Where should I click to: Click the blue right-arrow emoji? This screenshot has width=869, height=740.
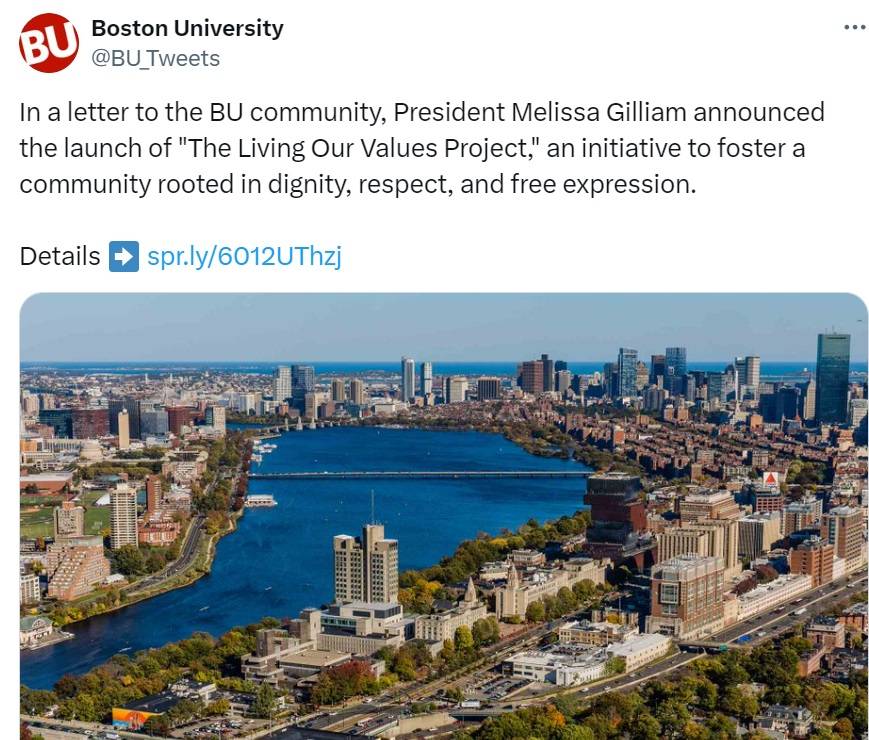[124, 257]
